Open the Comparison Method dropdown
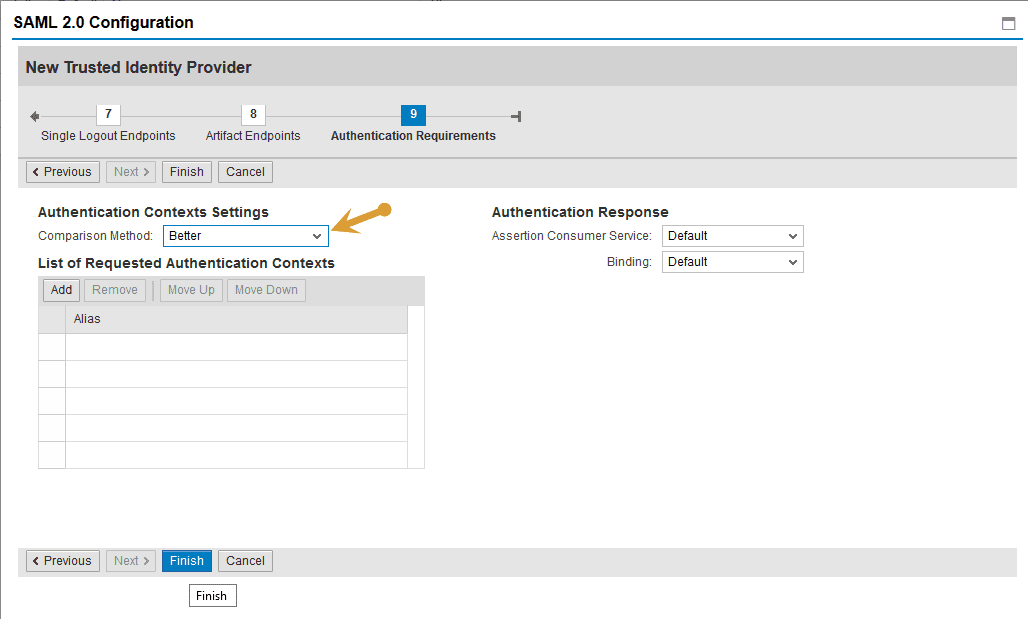The width and height of the screenshot is (1028, 619). (x=246, y=236)
